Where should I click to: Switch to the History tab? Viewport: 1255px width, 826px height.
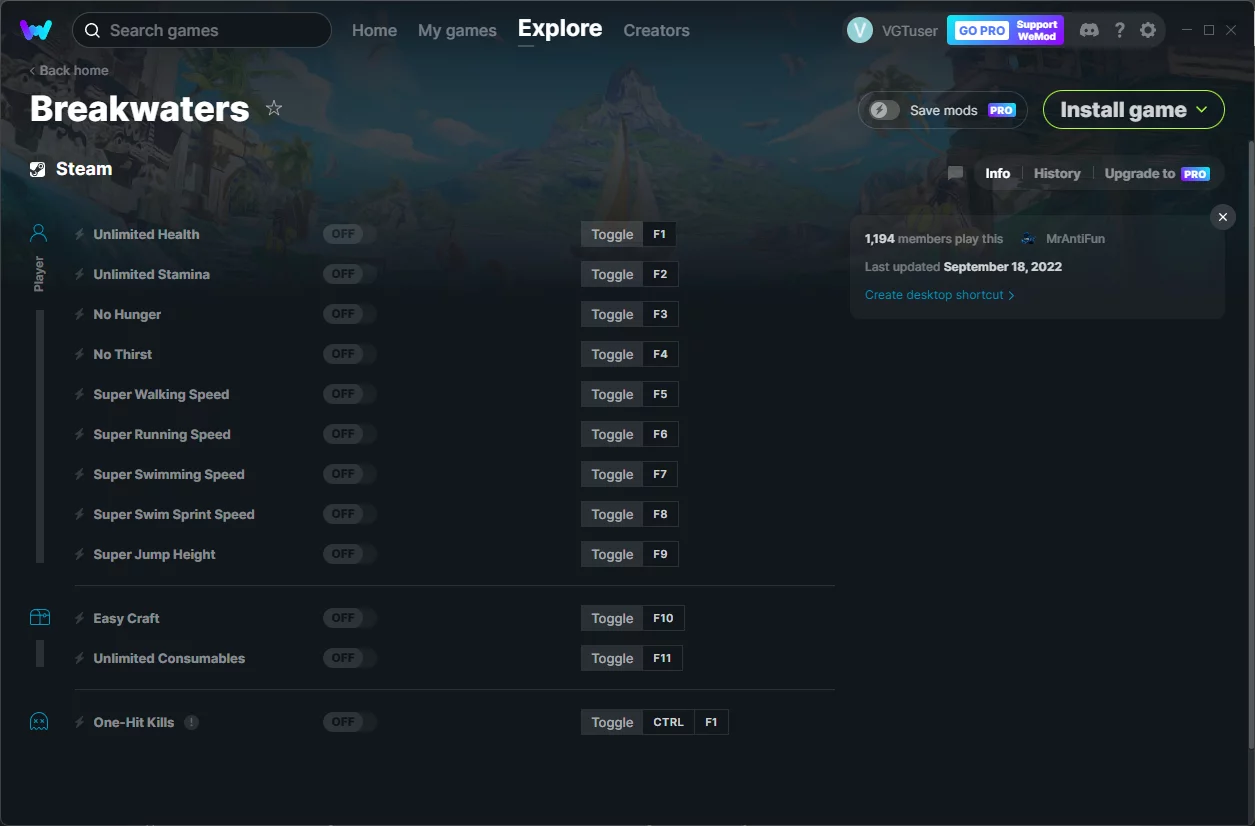(1057, 173)
